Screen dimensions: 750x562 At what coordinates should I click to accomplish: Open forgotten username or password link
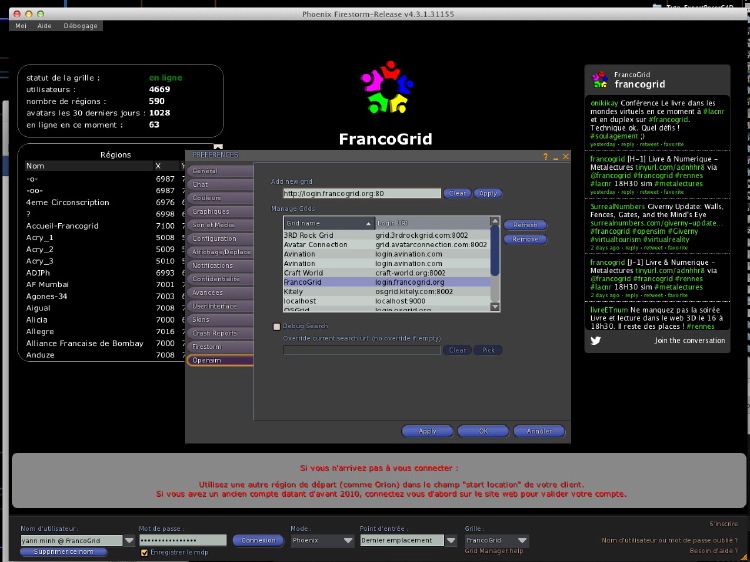point(669,540)
